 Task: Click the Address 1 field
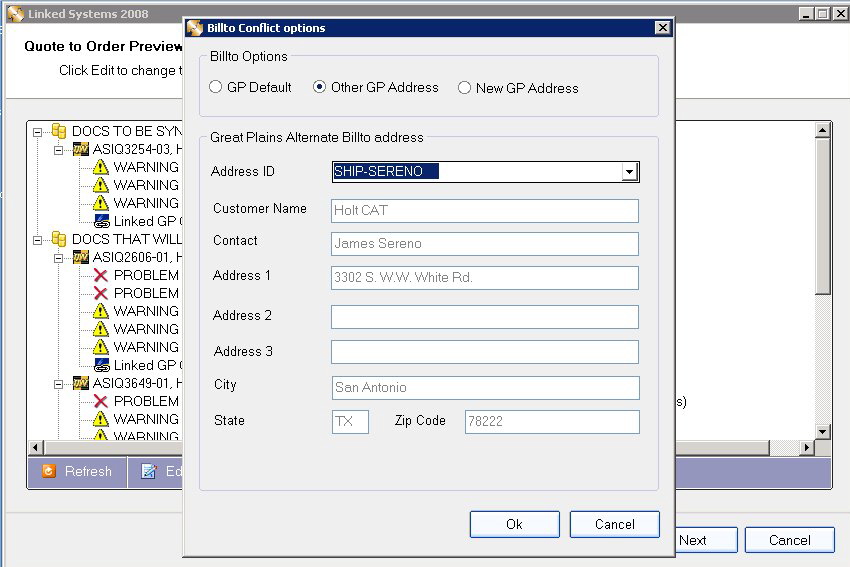485,278
